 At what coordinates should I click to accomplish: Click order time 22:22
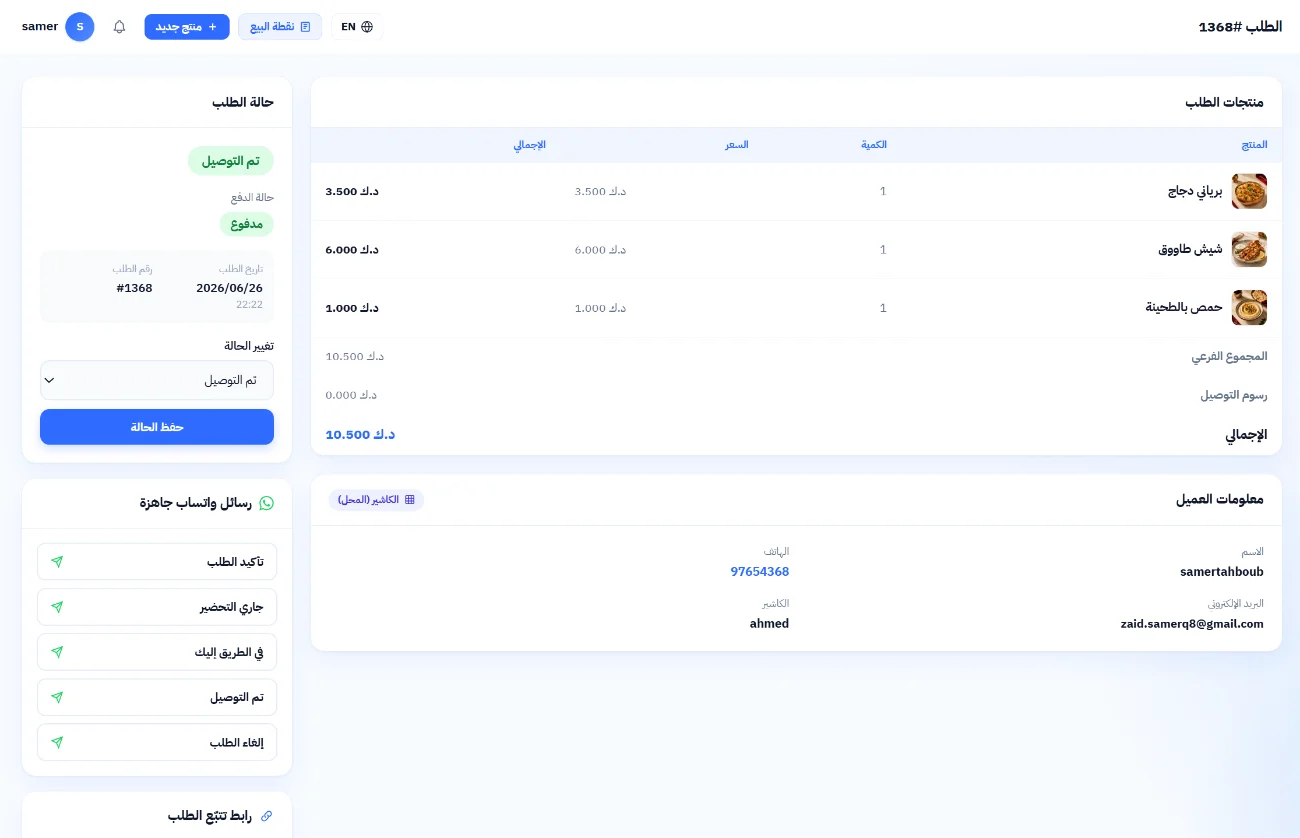pyautogui.click(x=249, y=304)
